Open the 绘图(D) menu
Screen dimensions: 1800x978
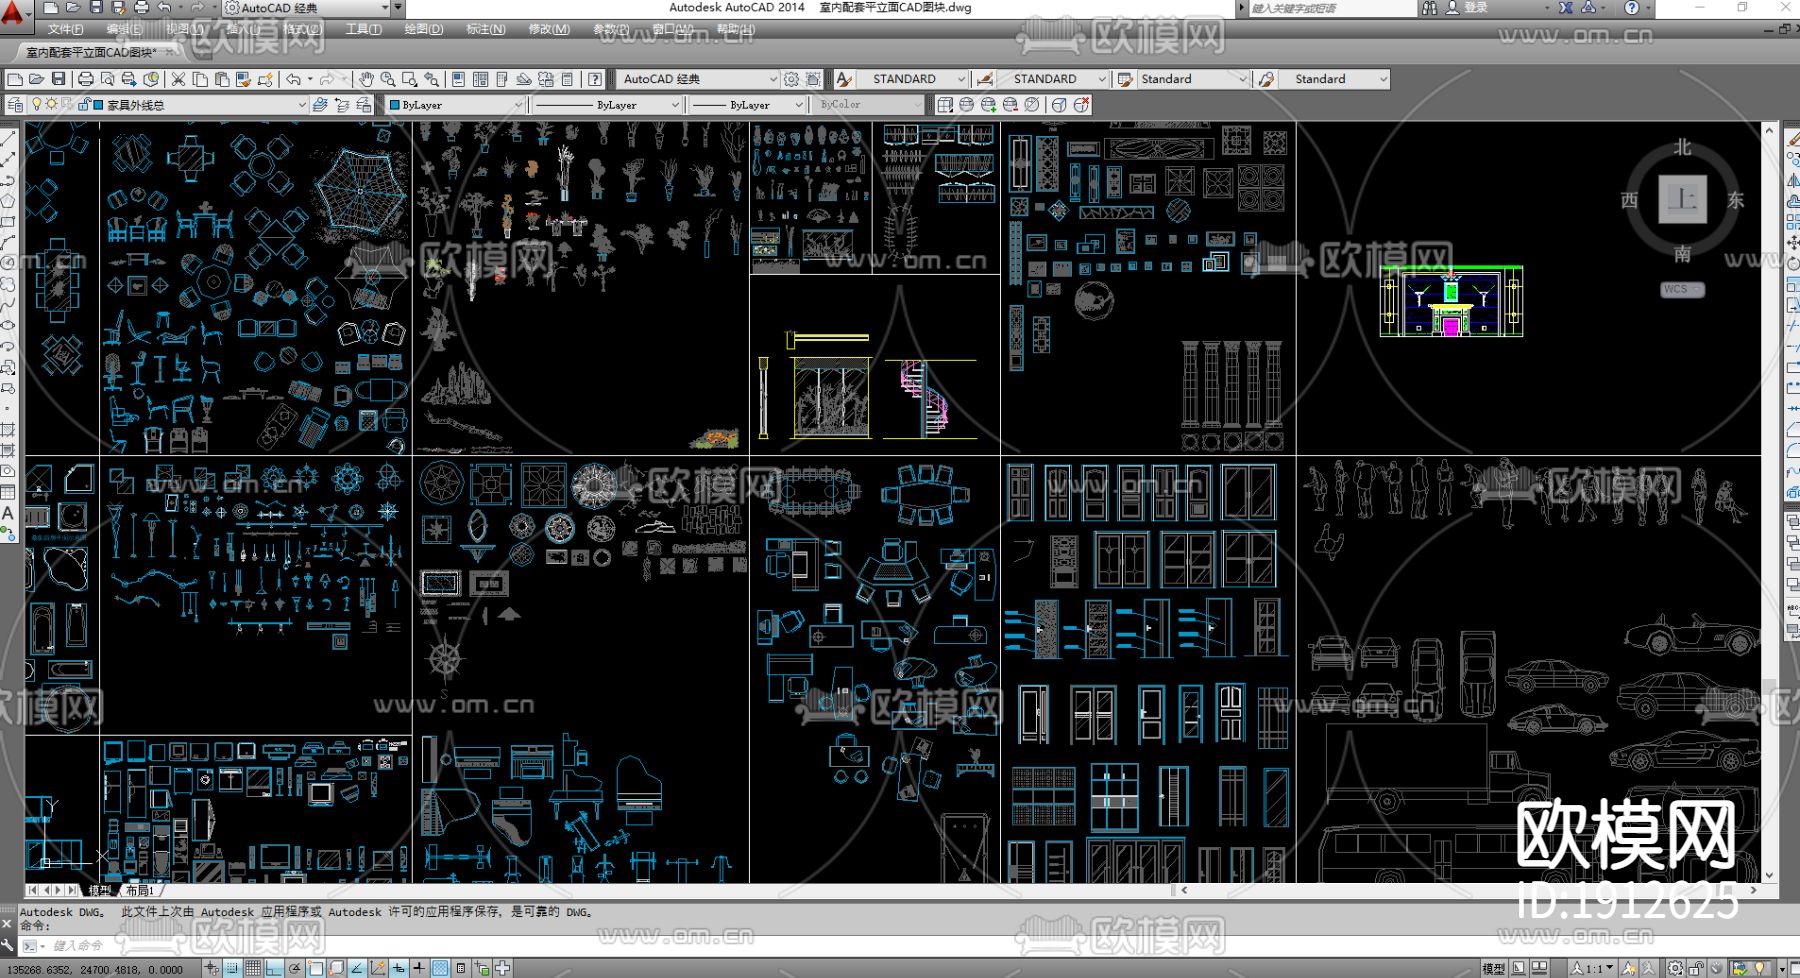[x=424, y=30]
